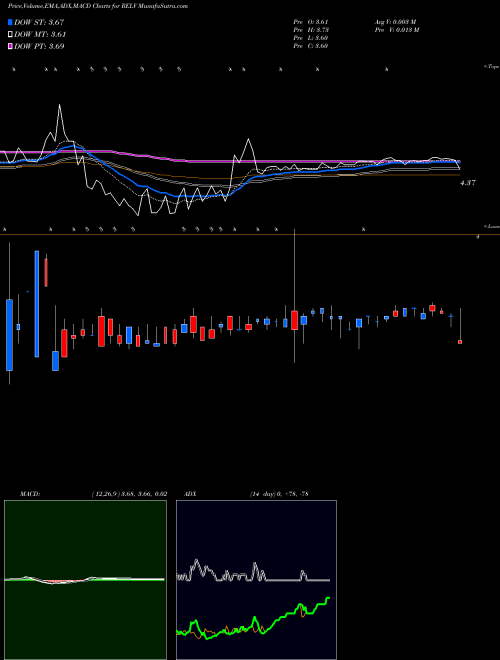Open the ADX chart panel

pos(256,580)
